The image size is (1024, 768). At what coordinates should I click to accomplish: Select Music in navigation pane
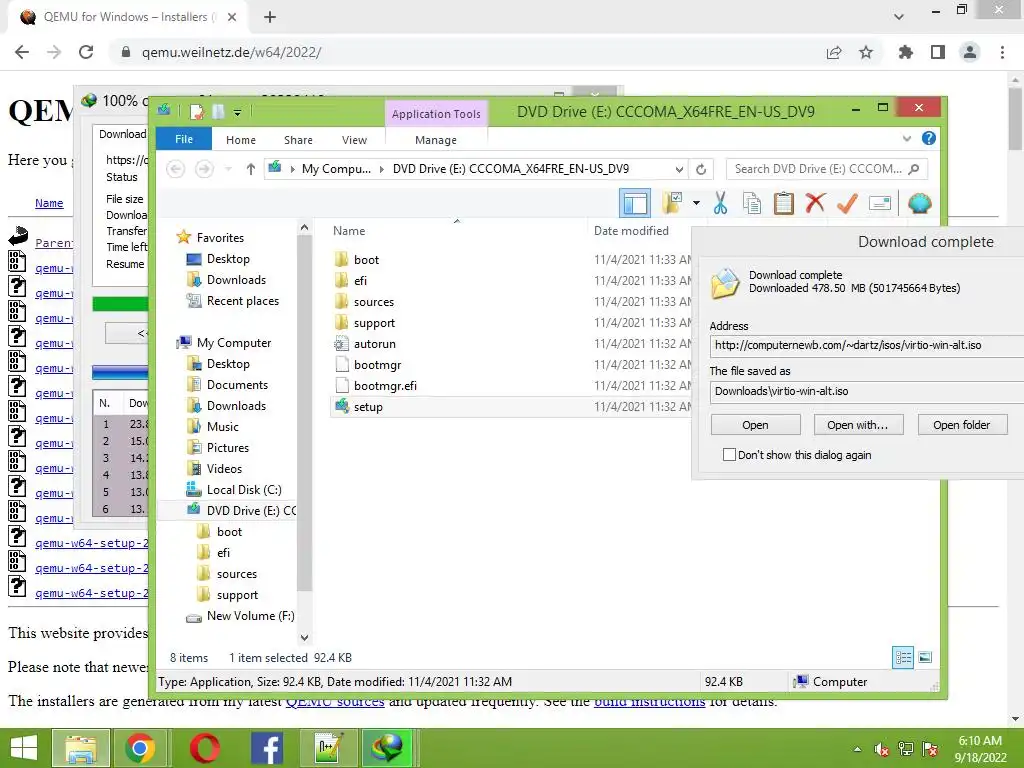click(222, 426)
